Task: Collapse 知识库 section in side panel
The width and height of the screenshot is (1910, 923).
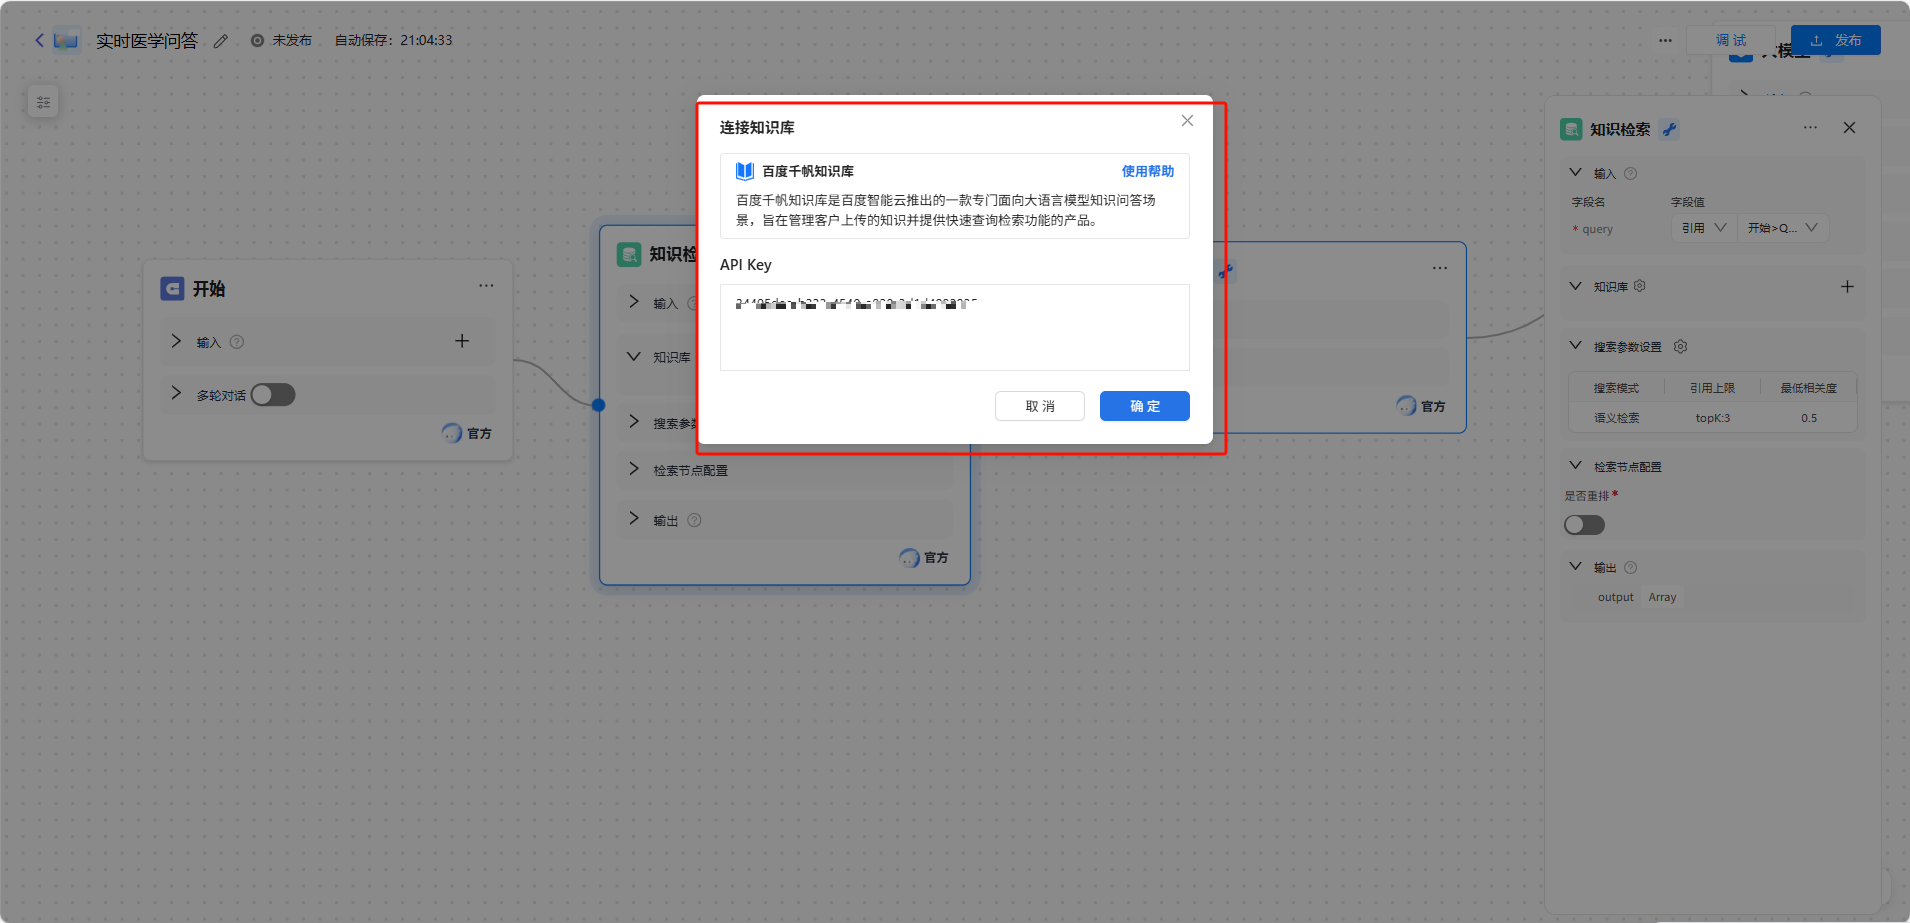Action: click(x=1576, y=286)
